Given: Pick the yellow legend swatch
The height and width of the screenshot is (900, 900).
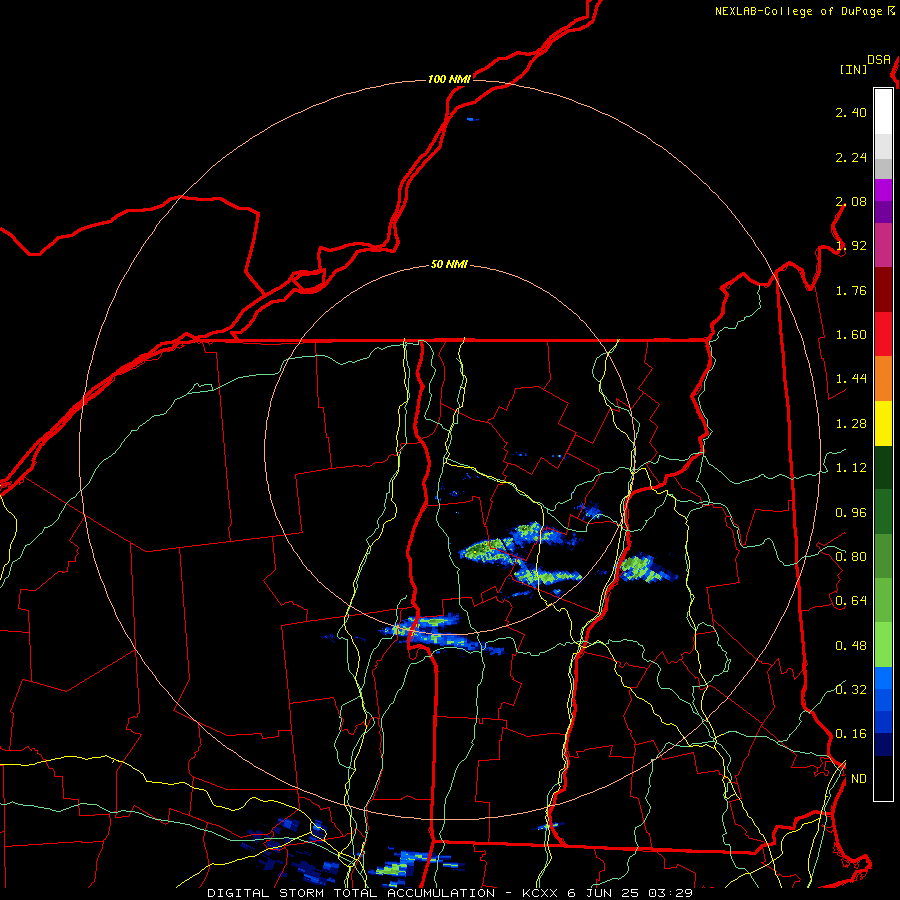Looking at the screenshot, I should pyautogui.click(x=883, y=424).
